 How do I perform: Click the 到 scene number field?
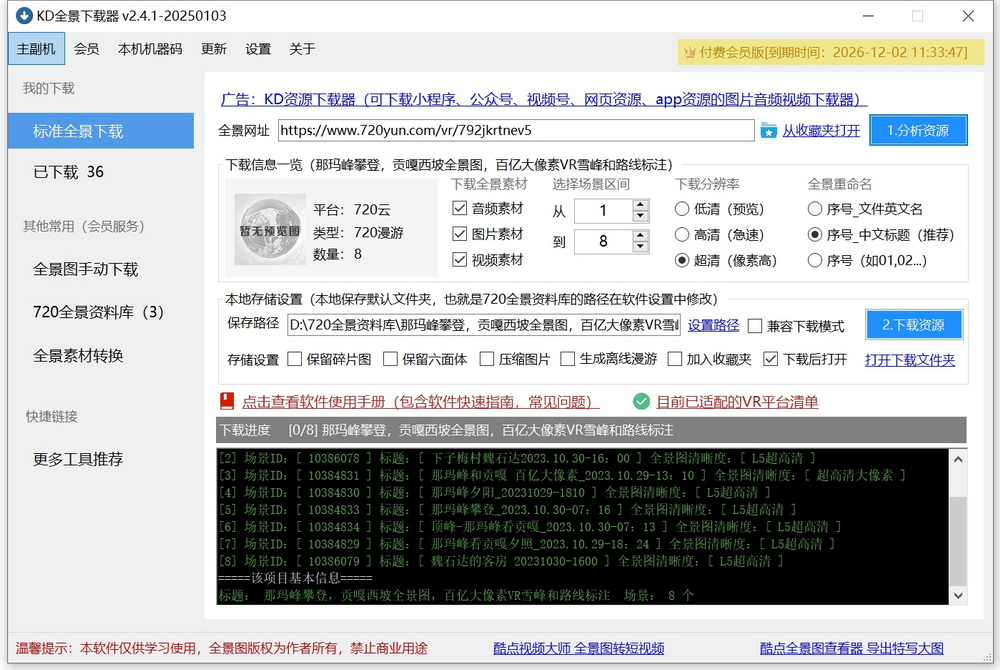point(603,241)
